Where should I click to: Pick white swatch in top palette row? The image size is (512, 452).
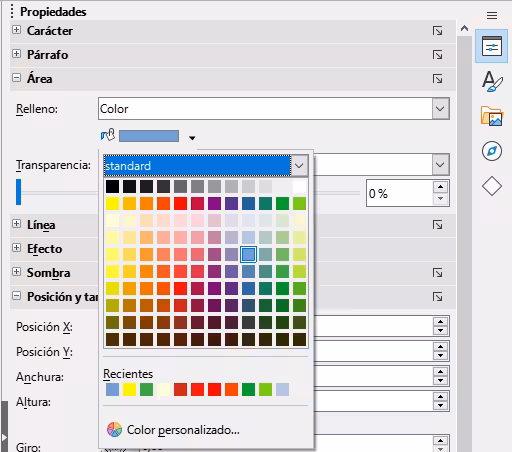299,186
